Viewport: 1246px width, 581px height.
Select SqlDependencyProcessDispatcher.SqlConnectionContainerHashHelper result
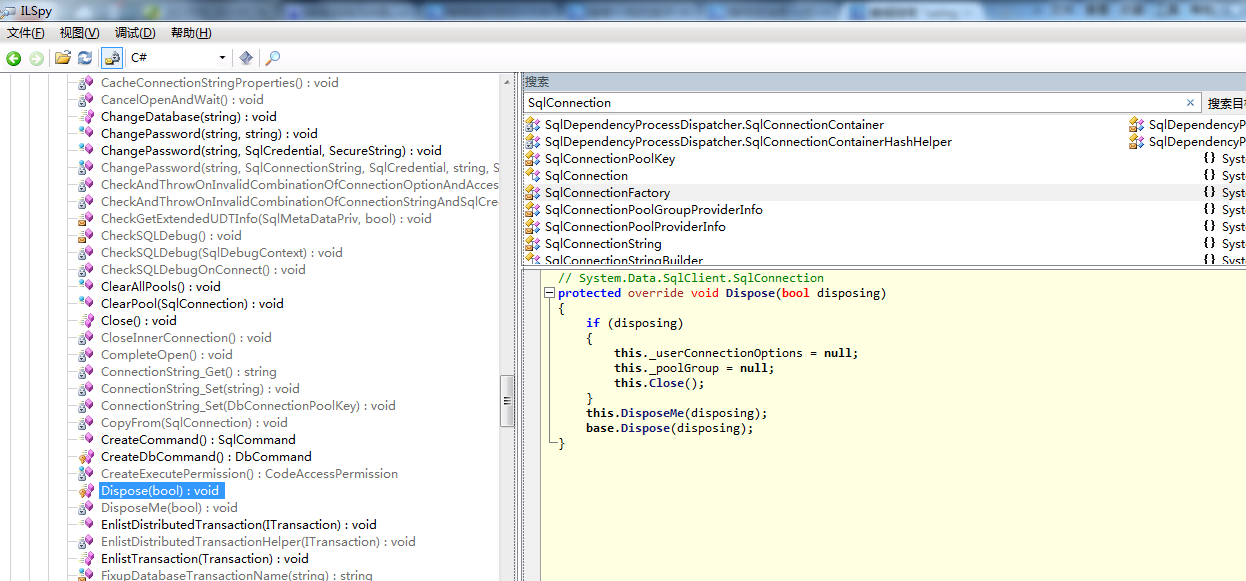point(748,142)
